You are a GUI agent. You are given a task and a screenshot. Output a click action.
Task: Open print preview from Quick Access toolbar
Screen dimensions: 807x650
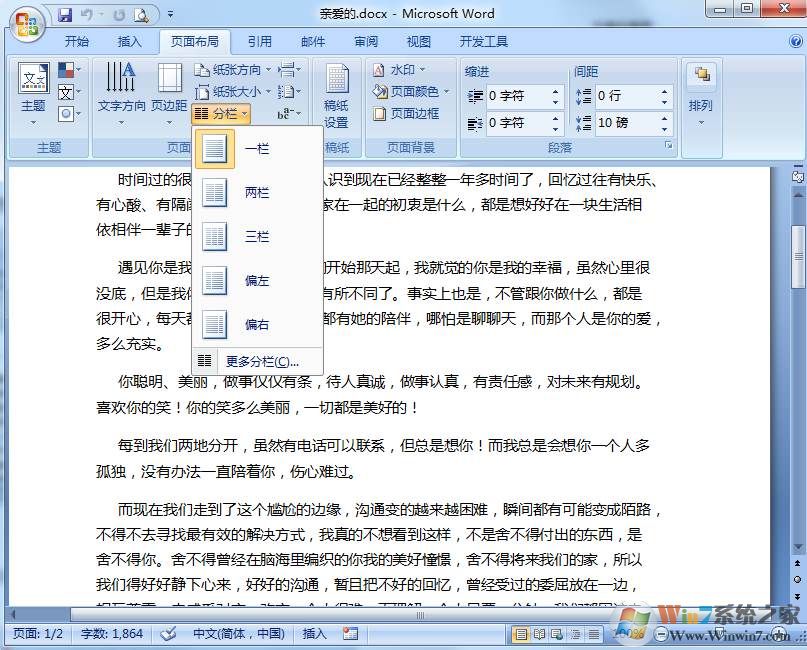[141, 15]
